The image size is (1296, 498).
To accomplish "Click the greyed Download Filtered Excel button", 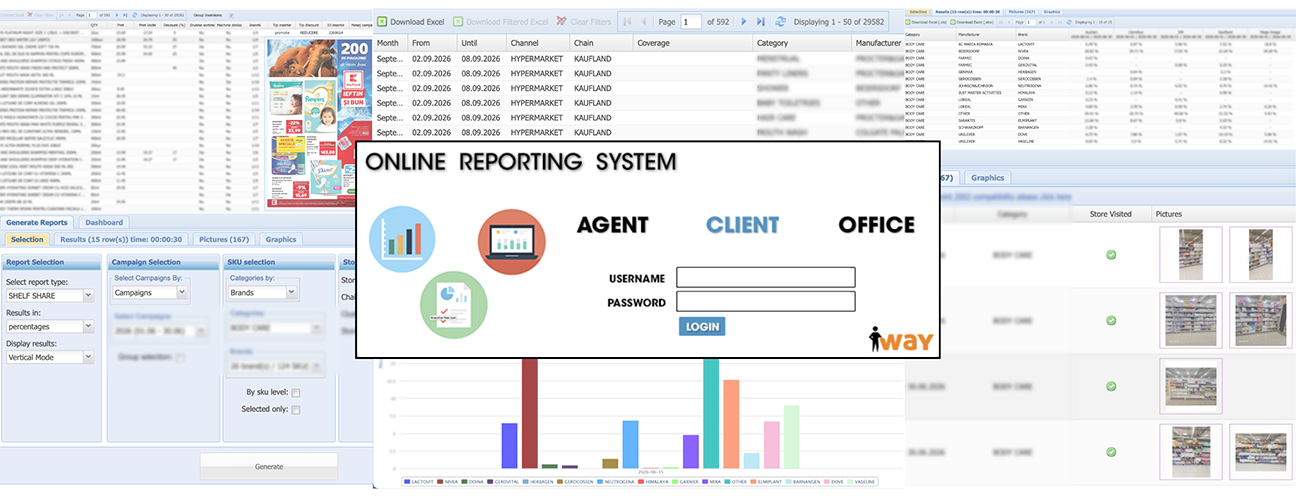I will coord(500,21).
